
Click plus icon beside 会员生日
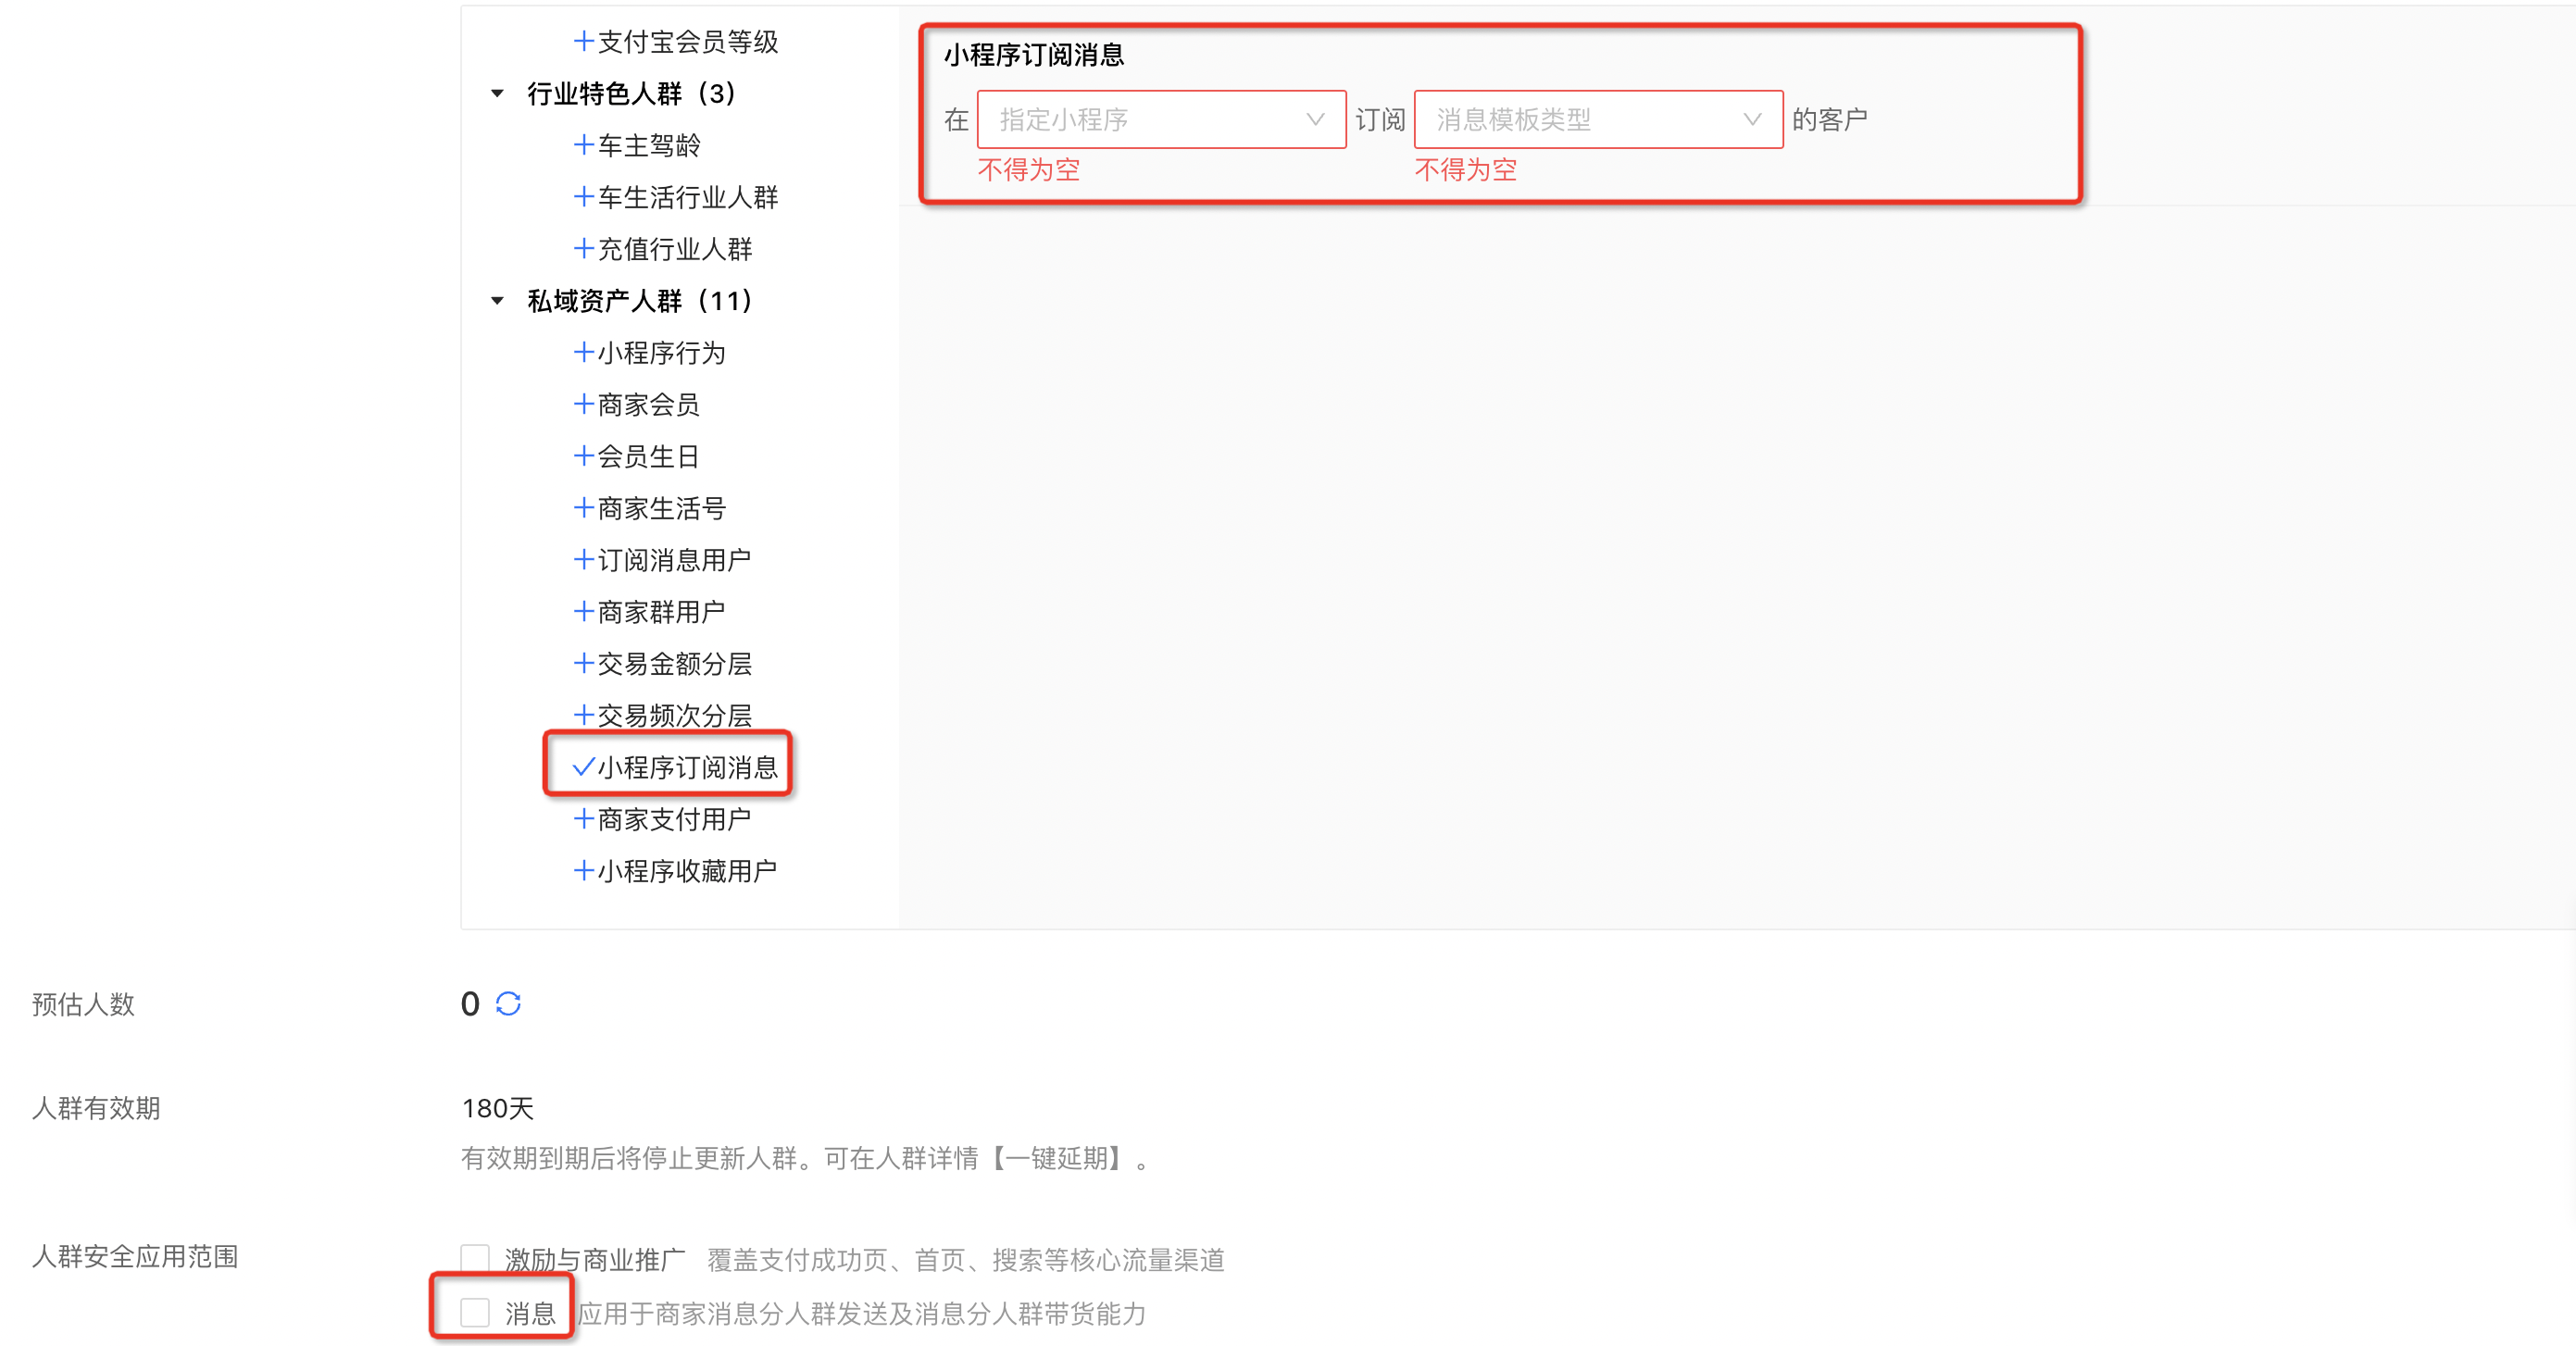click(584, 456)
